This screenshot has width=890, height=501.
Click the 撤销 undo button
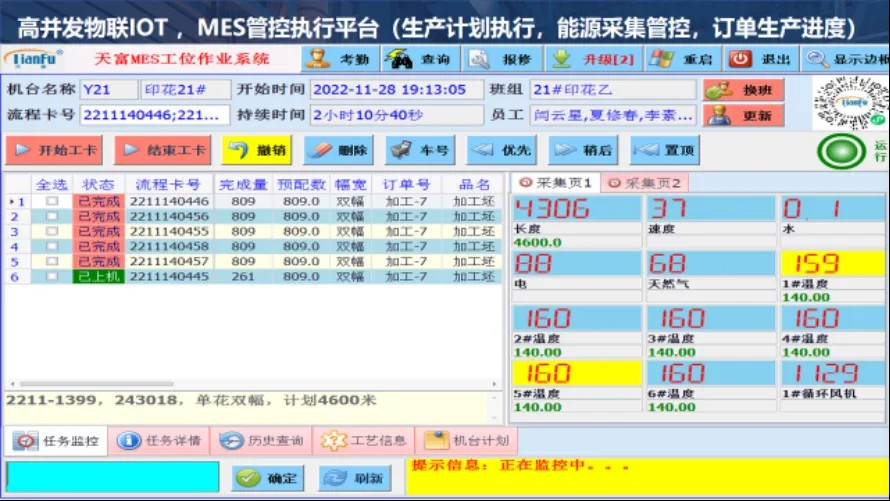(255, 151)
